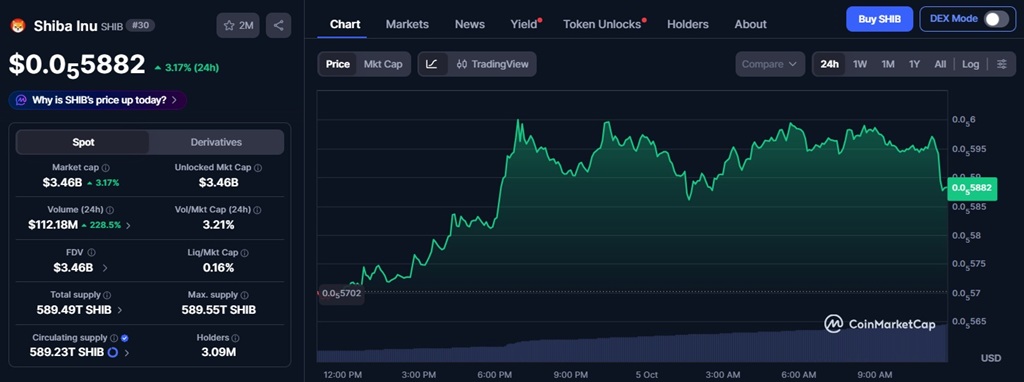1024x382 pixels.
Task: Click Liq/Mkt Cap info icon
Action: click(x=244, y=252)
